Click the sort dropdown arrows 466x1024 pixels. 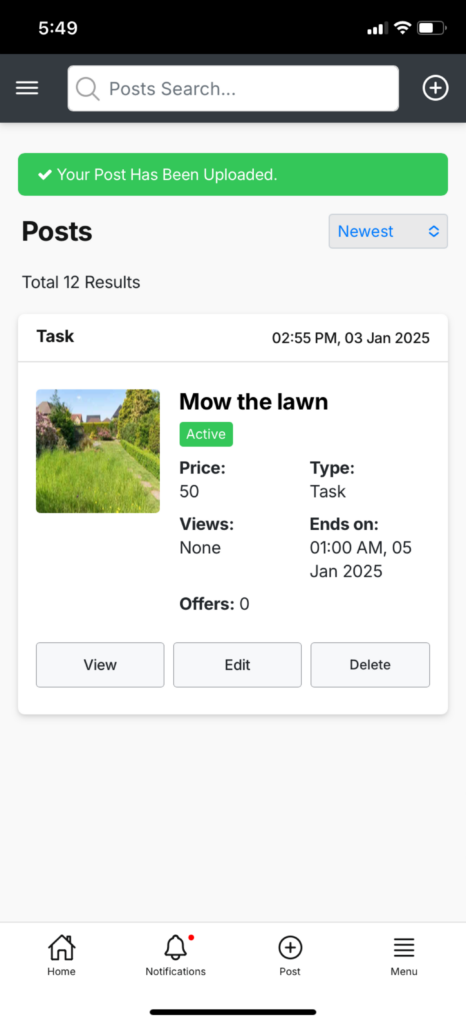coord(433,231)
